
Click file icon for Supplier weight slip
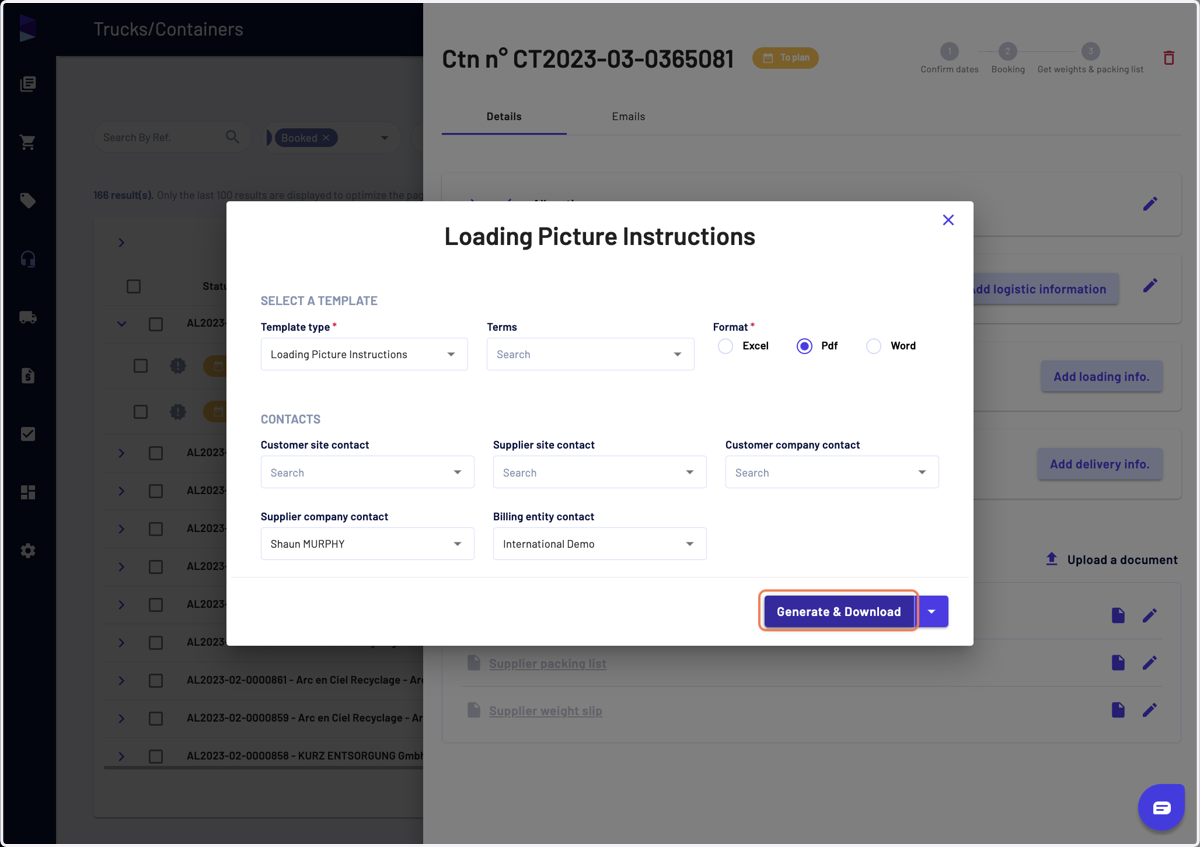pos(1118,710)
